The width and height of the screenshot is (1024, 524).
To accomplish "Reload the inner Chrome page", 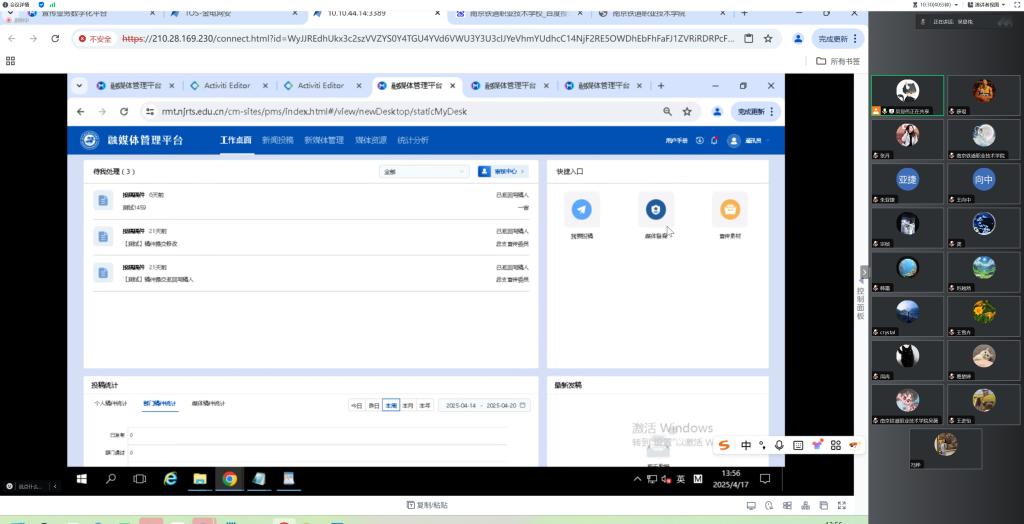I will pos(123,112).
